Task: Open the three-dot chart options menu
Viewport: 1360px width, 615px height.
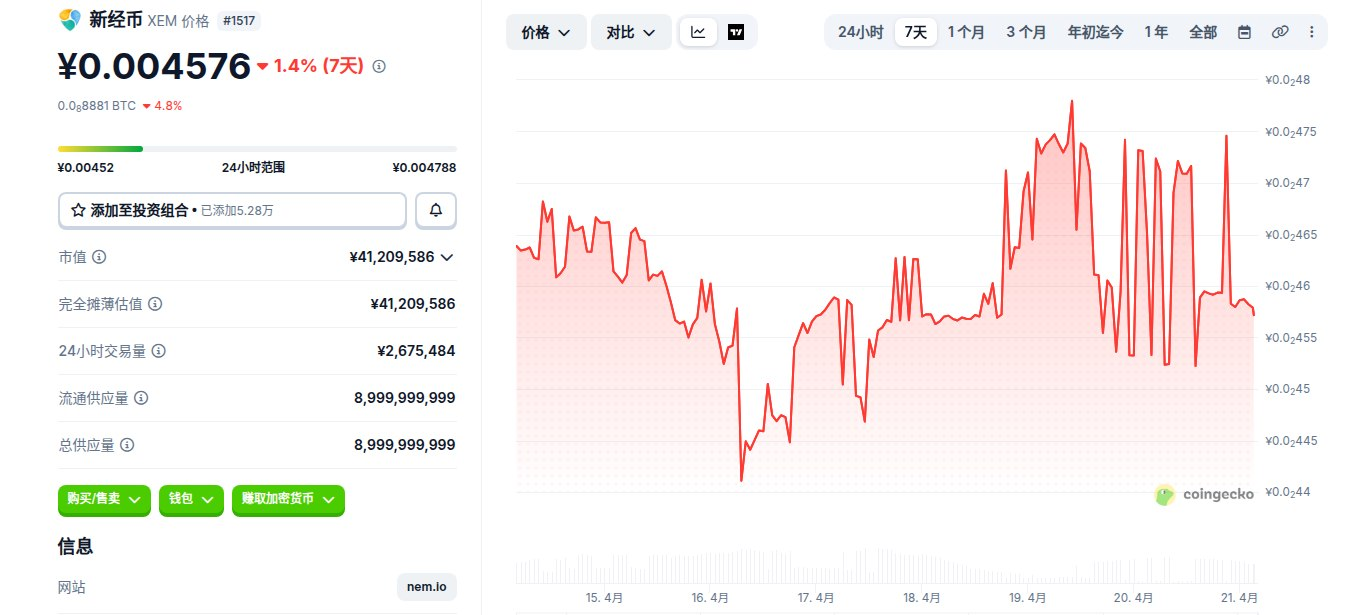Action: (x=1311, y=32)
